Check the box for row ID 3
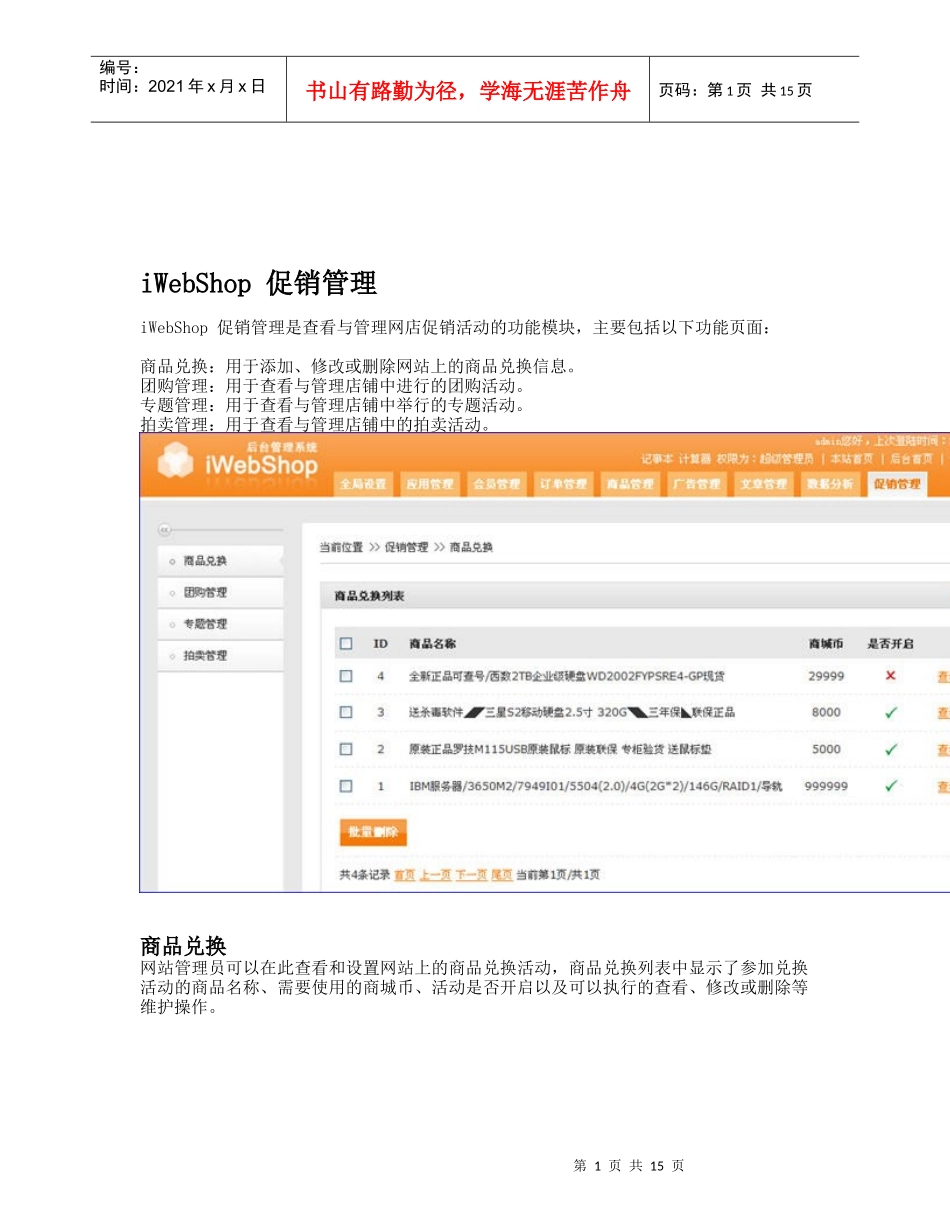This screenshot has width=950, height=1230. tap(346, 712)
